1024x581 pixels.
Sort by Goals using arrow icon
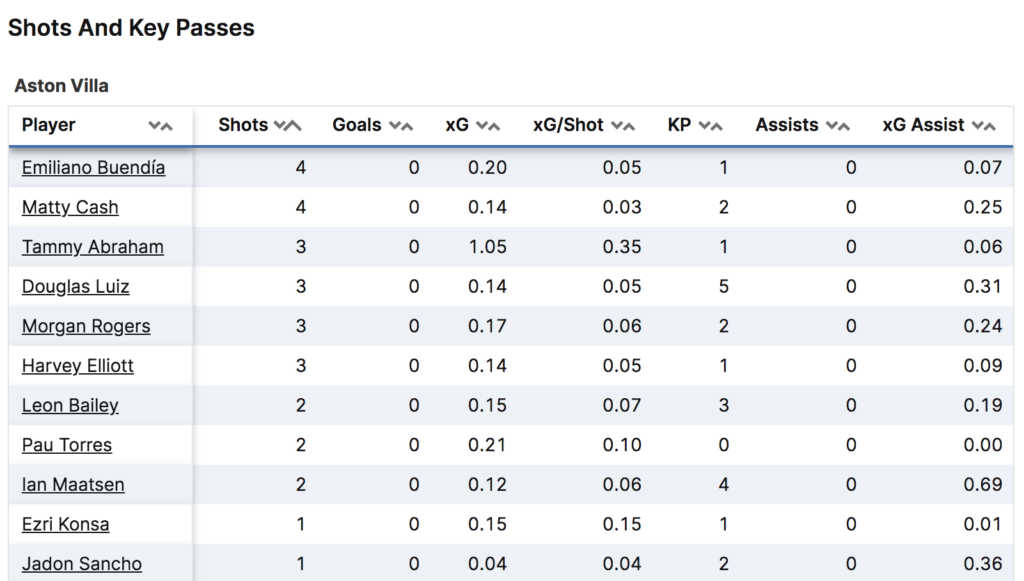coord(401,126)
